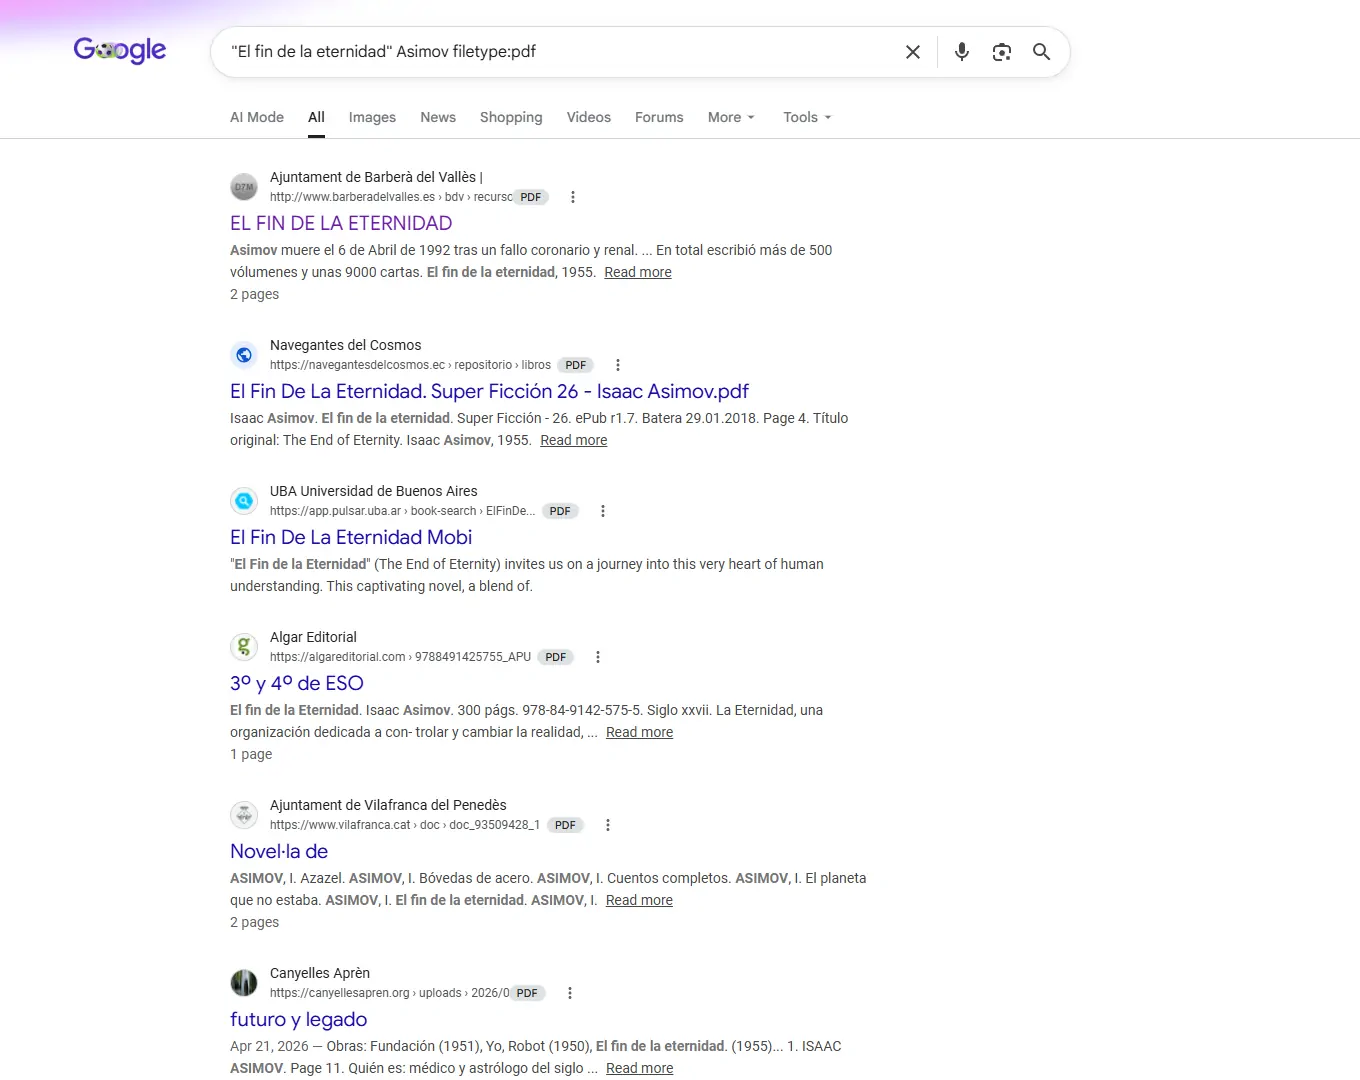
Task: Switch to Shopping tab
Action: 511,117
